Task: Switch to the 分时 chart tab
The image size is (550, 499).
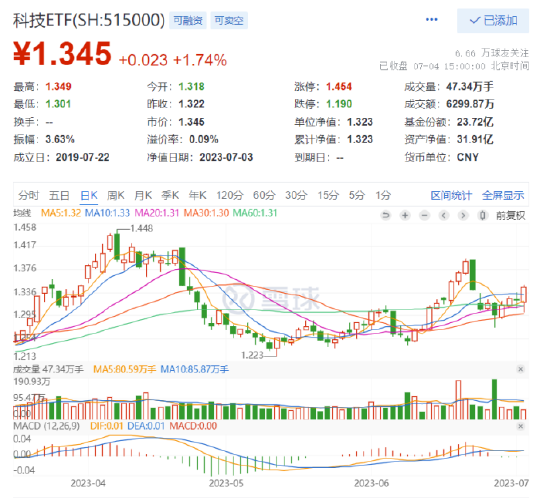Action: point(29,195)
